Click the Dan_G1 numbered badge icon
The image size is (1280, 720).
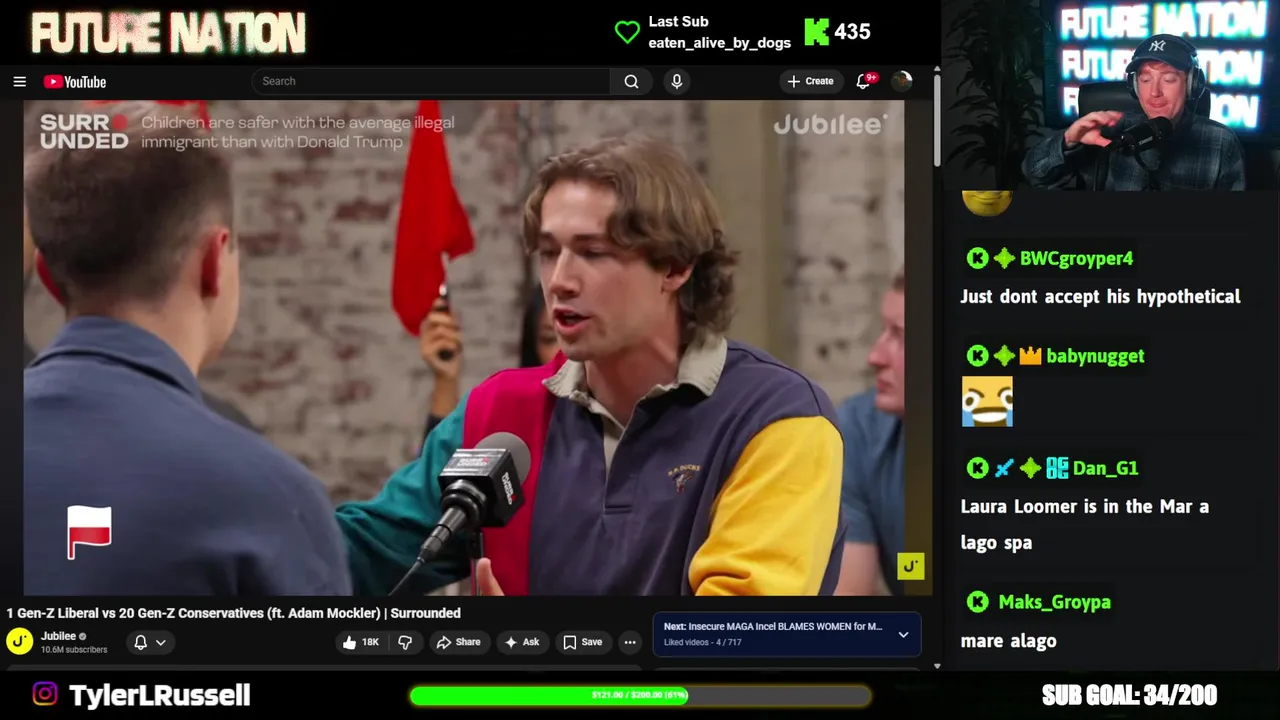tap(1057, 468)
